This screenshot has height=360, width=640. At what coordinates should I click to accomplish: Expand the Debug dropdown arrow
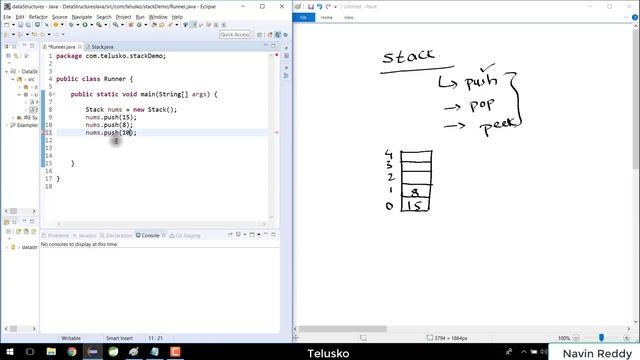pyautogui.click(x=77, y=25)
